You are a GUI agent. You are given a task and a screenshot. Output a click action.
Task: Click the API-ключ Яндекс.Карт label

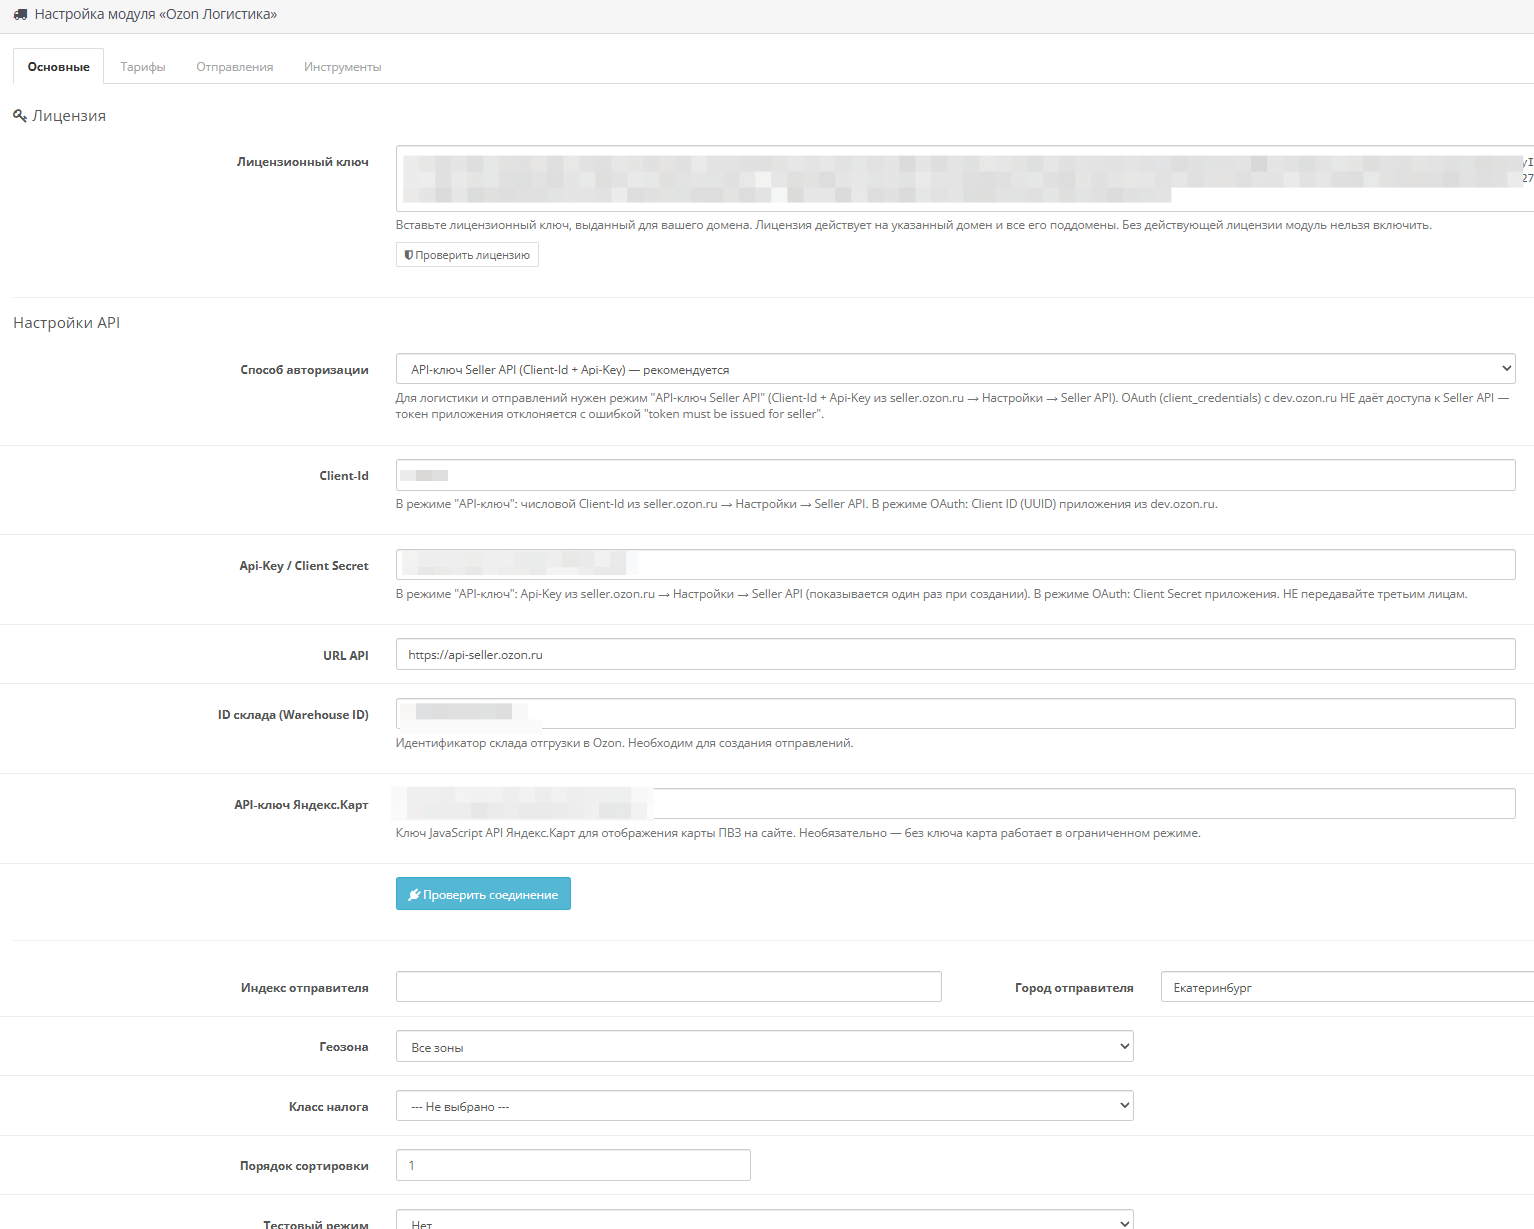(301, 805)
